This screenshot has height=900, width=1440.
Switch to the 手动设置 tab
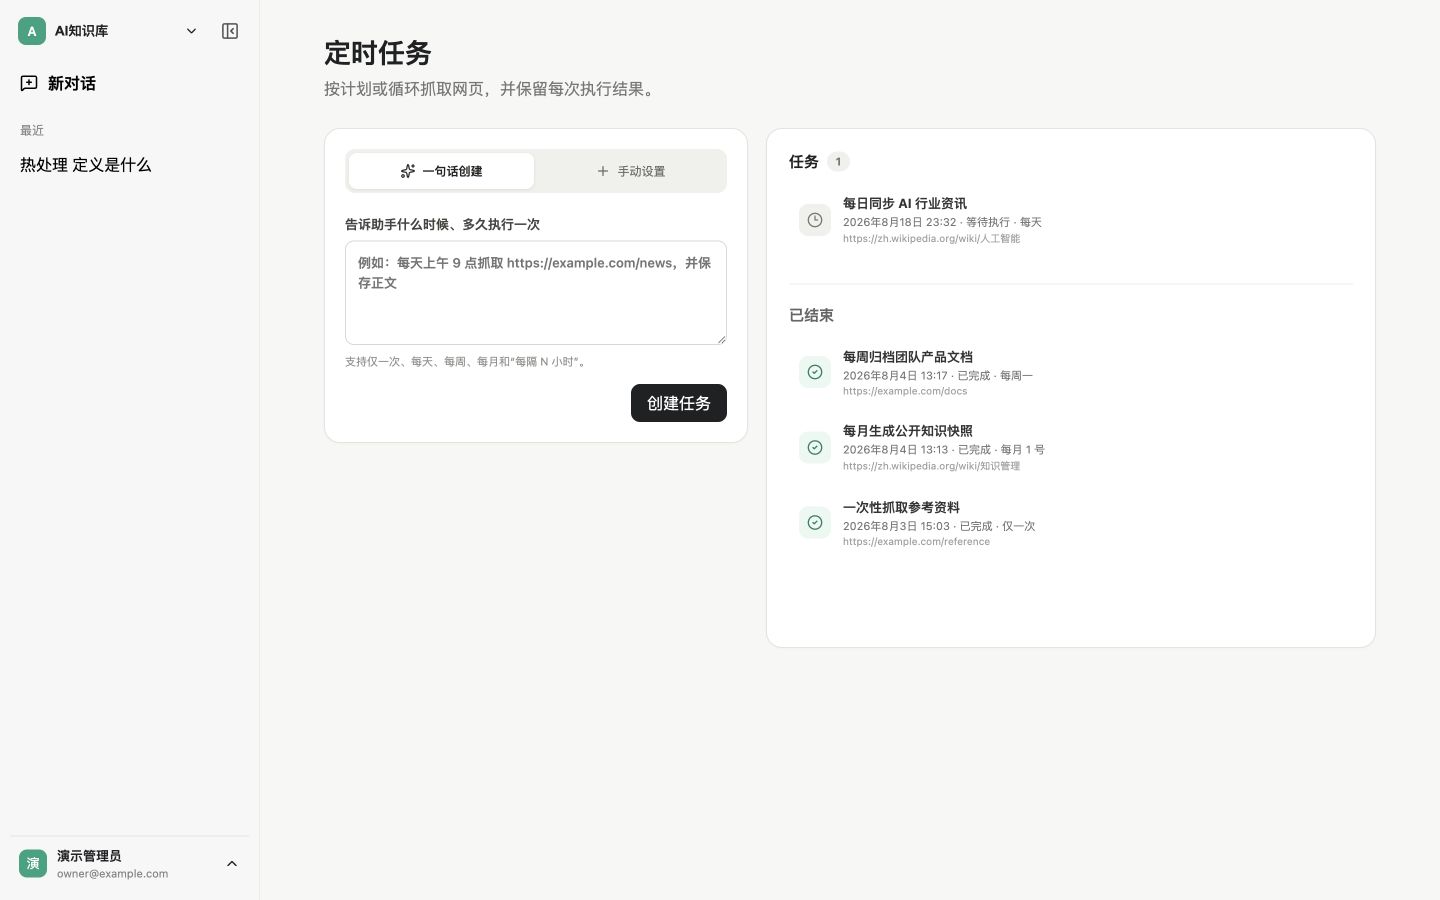[x=630, y=171]
